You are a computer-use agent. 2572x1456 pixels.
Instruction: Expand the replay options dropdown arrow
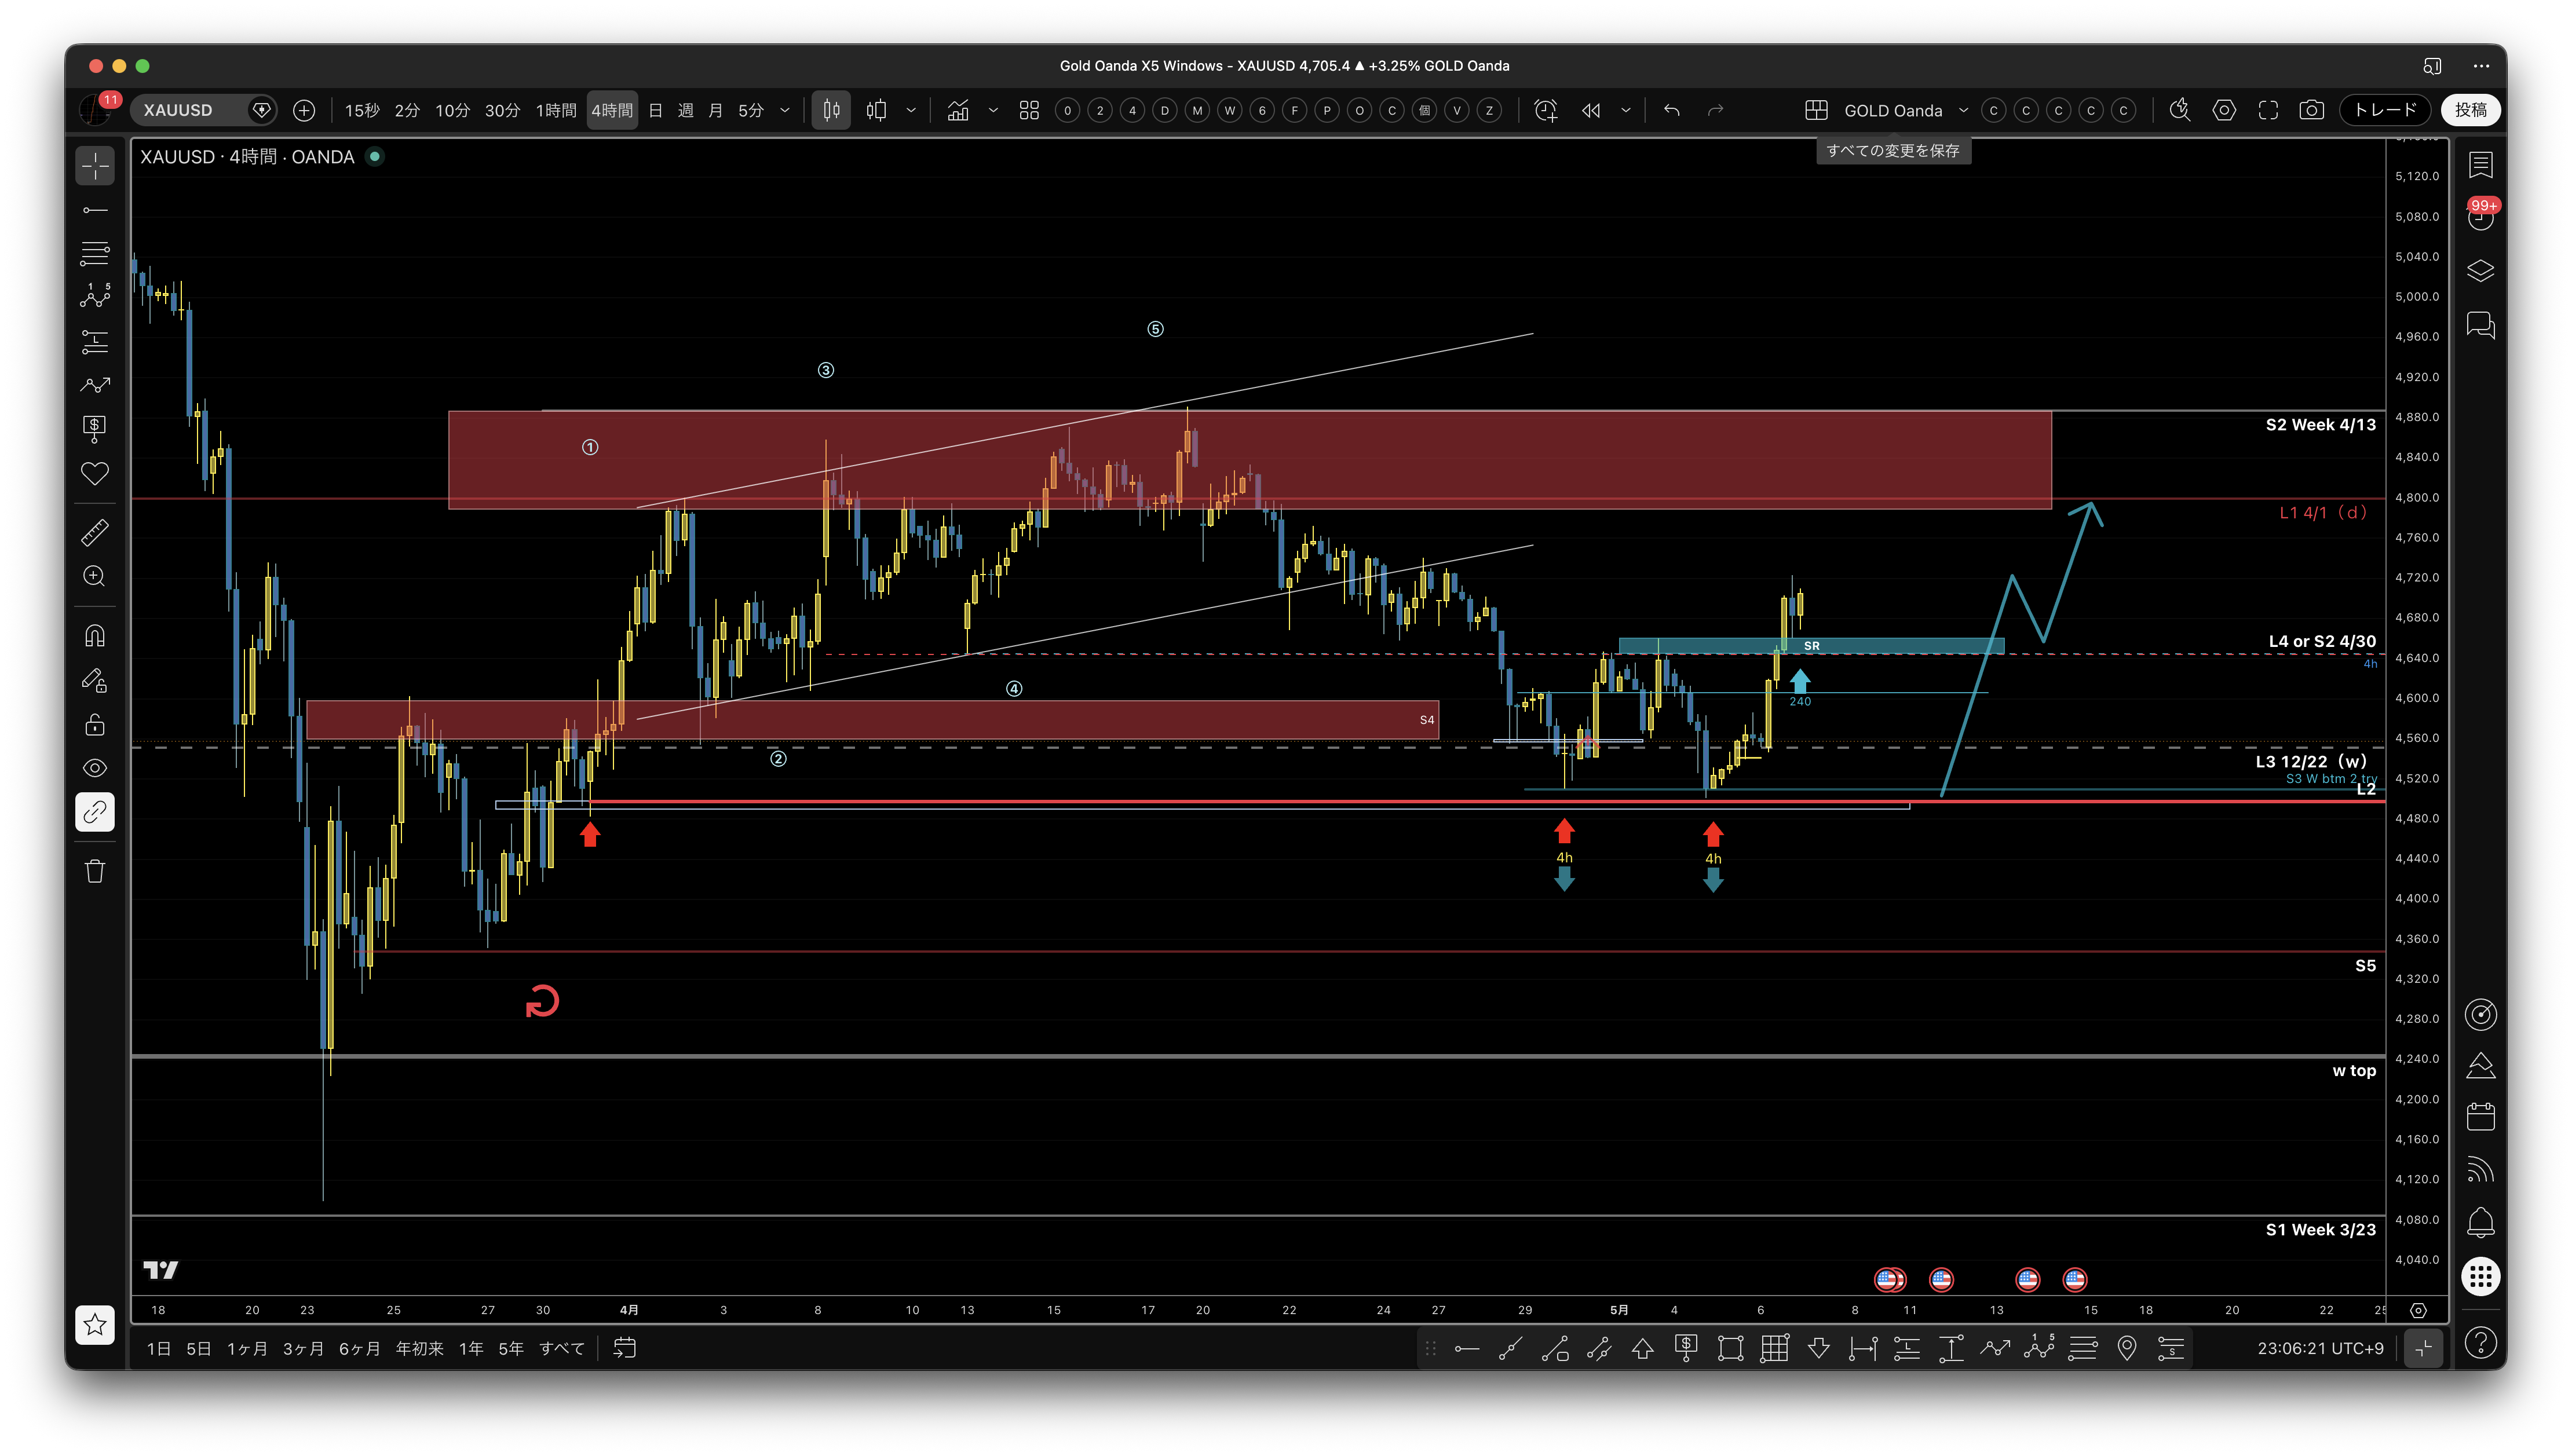[1626, 110]
